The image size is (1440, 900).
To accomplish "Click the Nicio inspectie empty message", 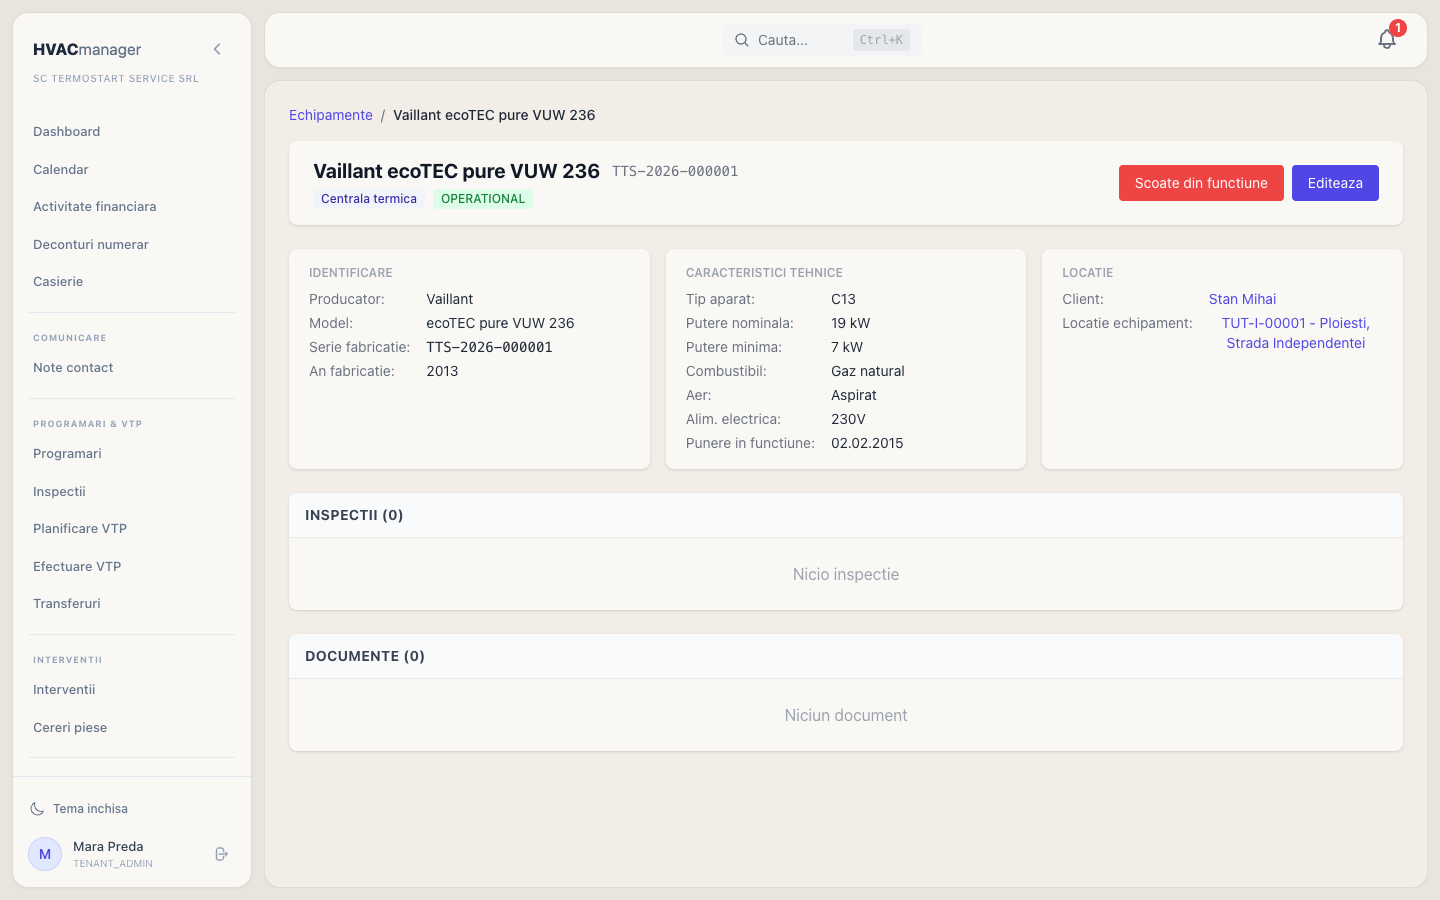I will point(846,574).
